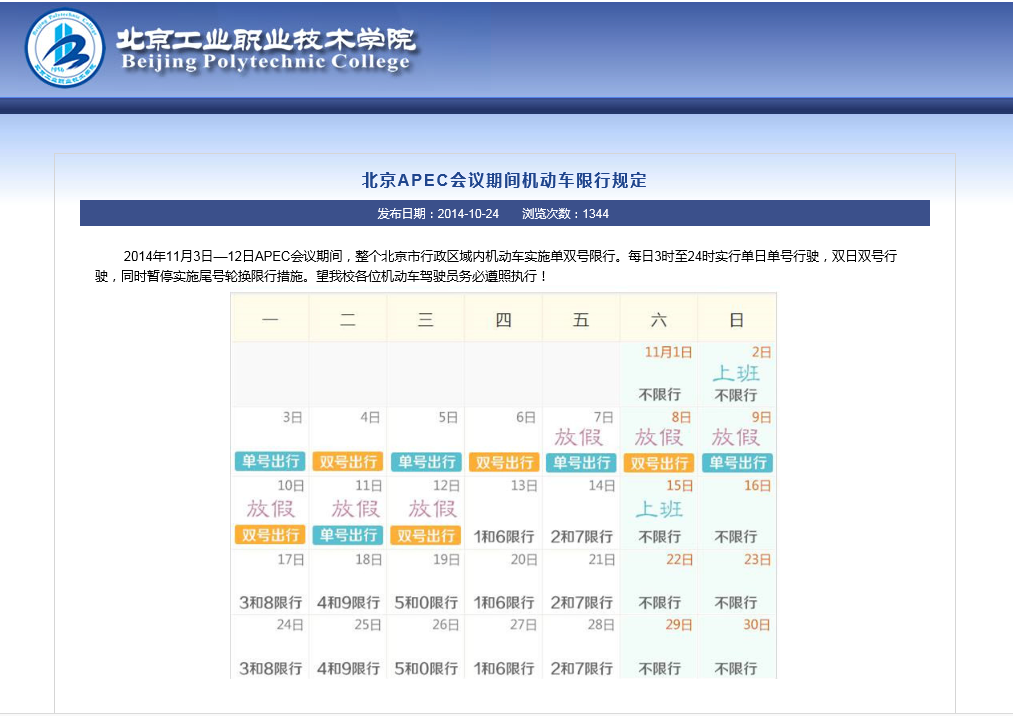Image resolution: width=1013 pixels, height=716 pixels.
Task: Click the 不限行 text under 23日
Action: pos(736,603)
